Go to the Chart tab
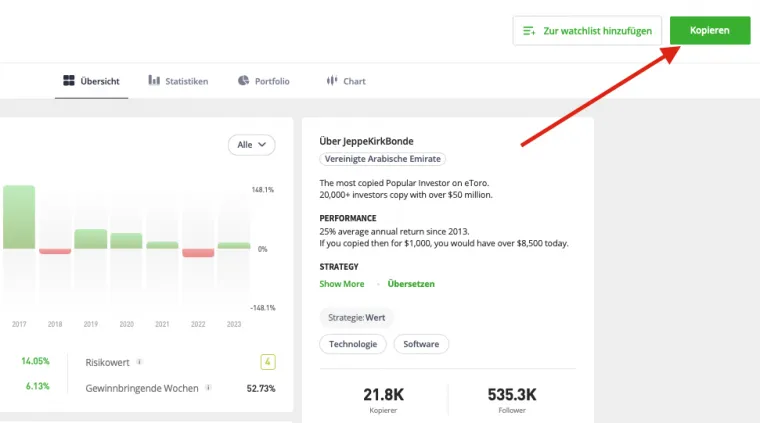The height and width of the screenshot is (423, 760). coord(346,81)
